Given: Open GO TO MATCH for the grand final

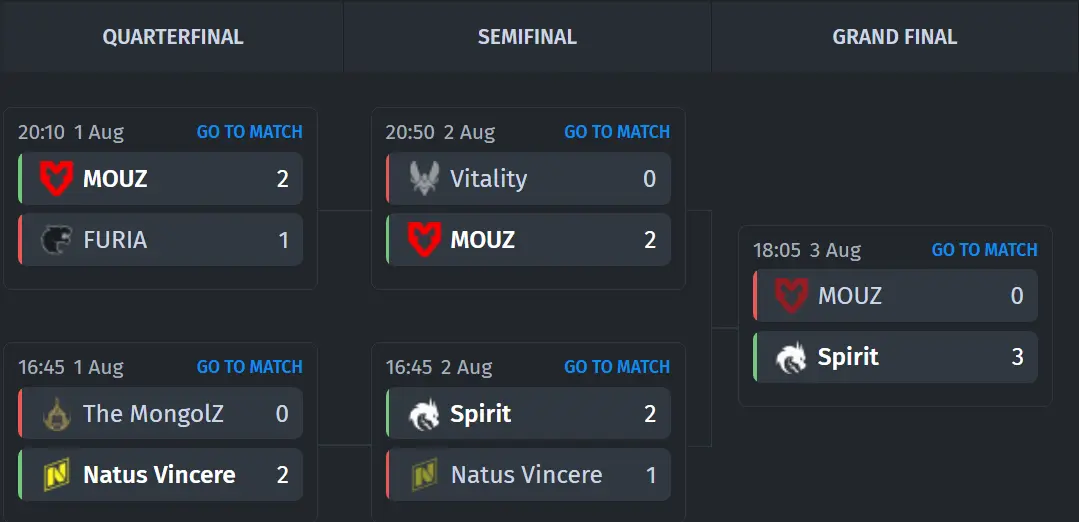Looking at the screenshot, I should [985, 250].
